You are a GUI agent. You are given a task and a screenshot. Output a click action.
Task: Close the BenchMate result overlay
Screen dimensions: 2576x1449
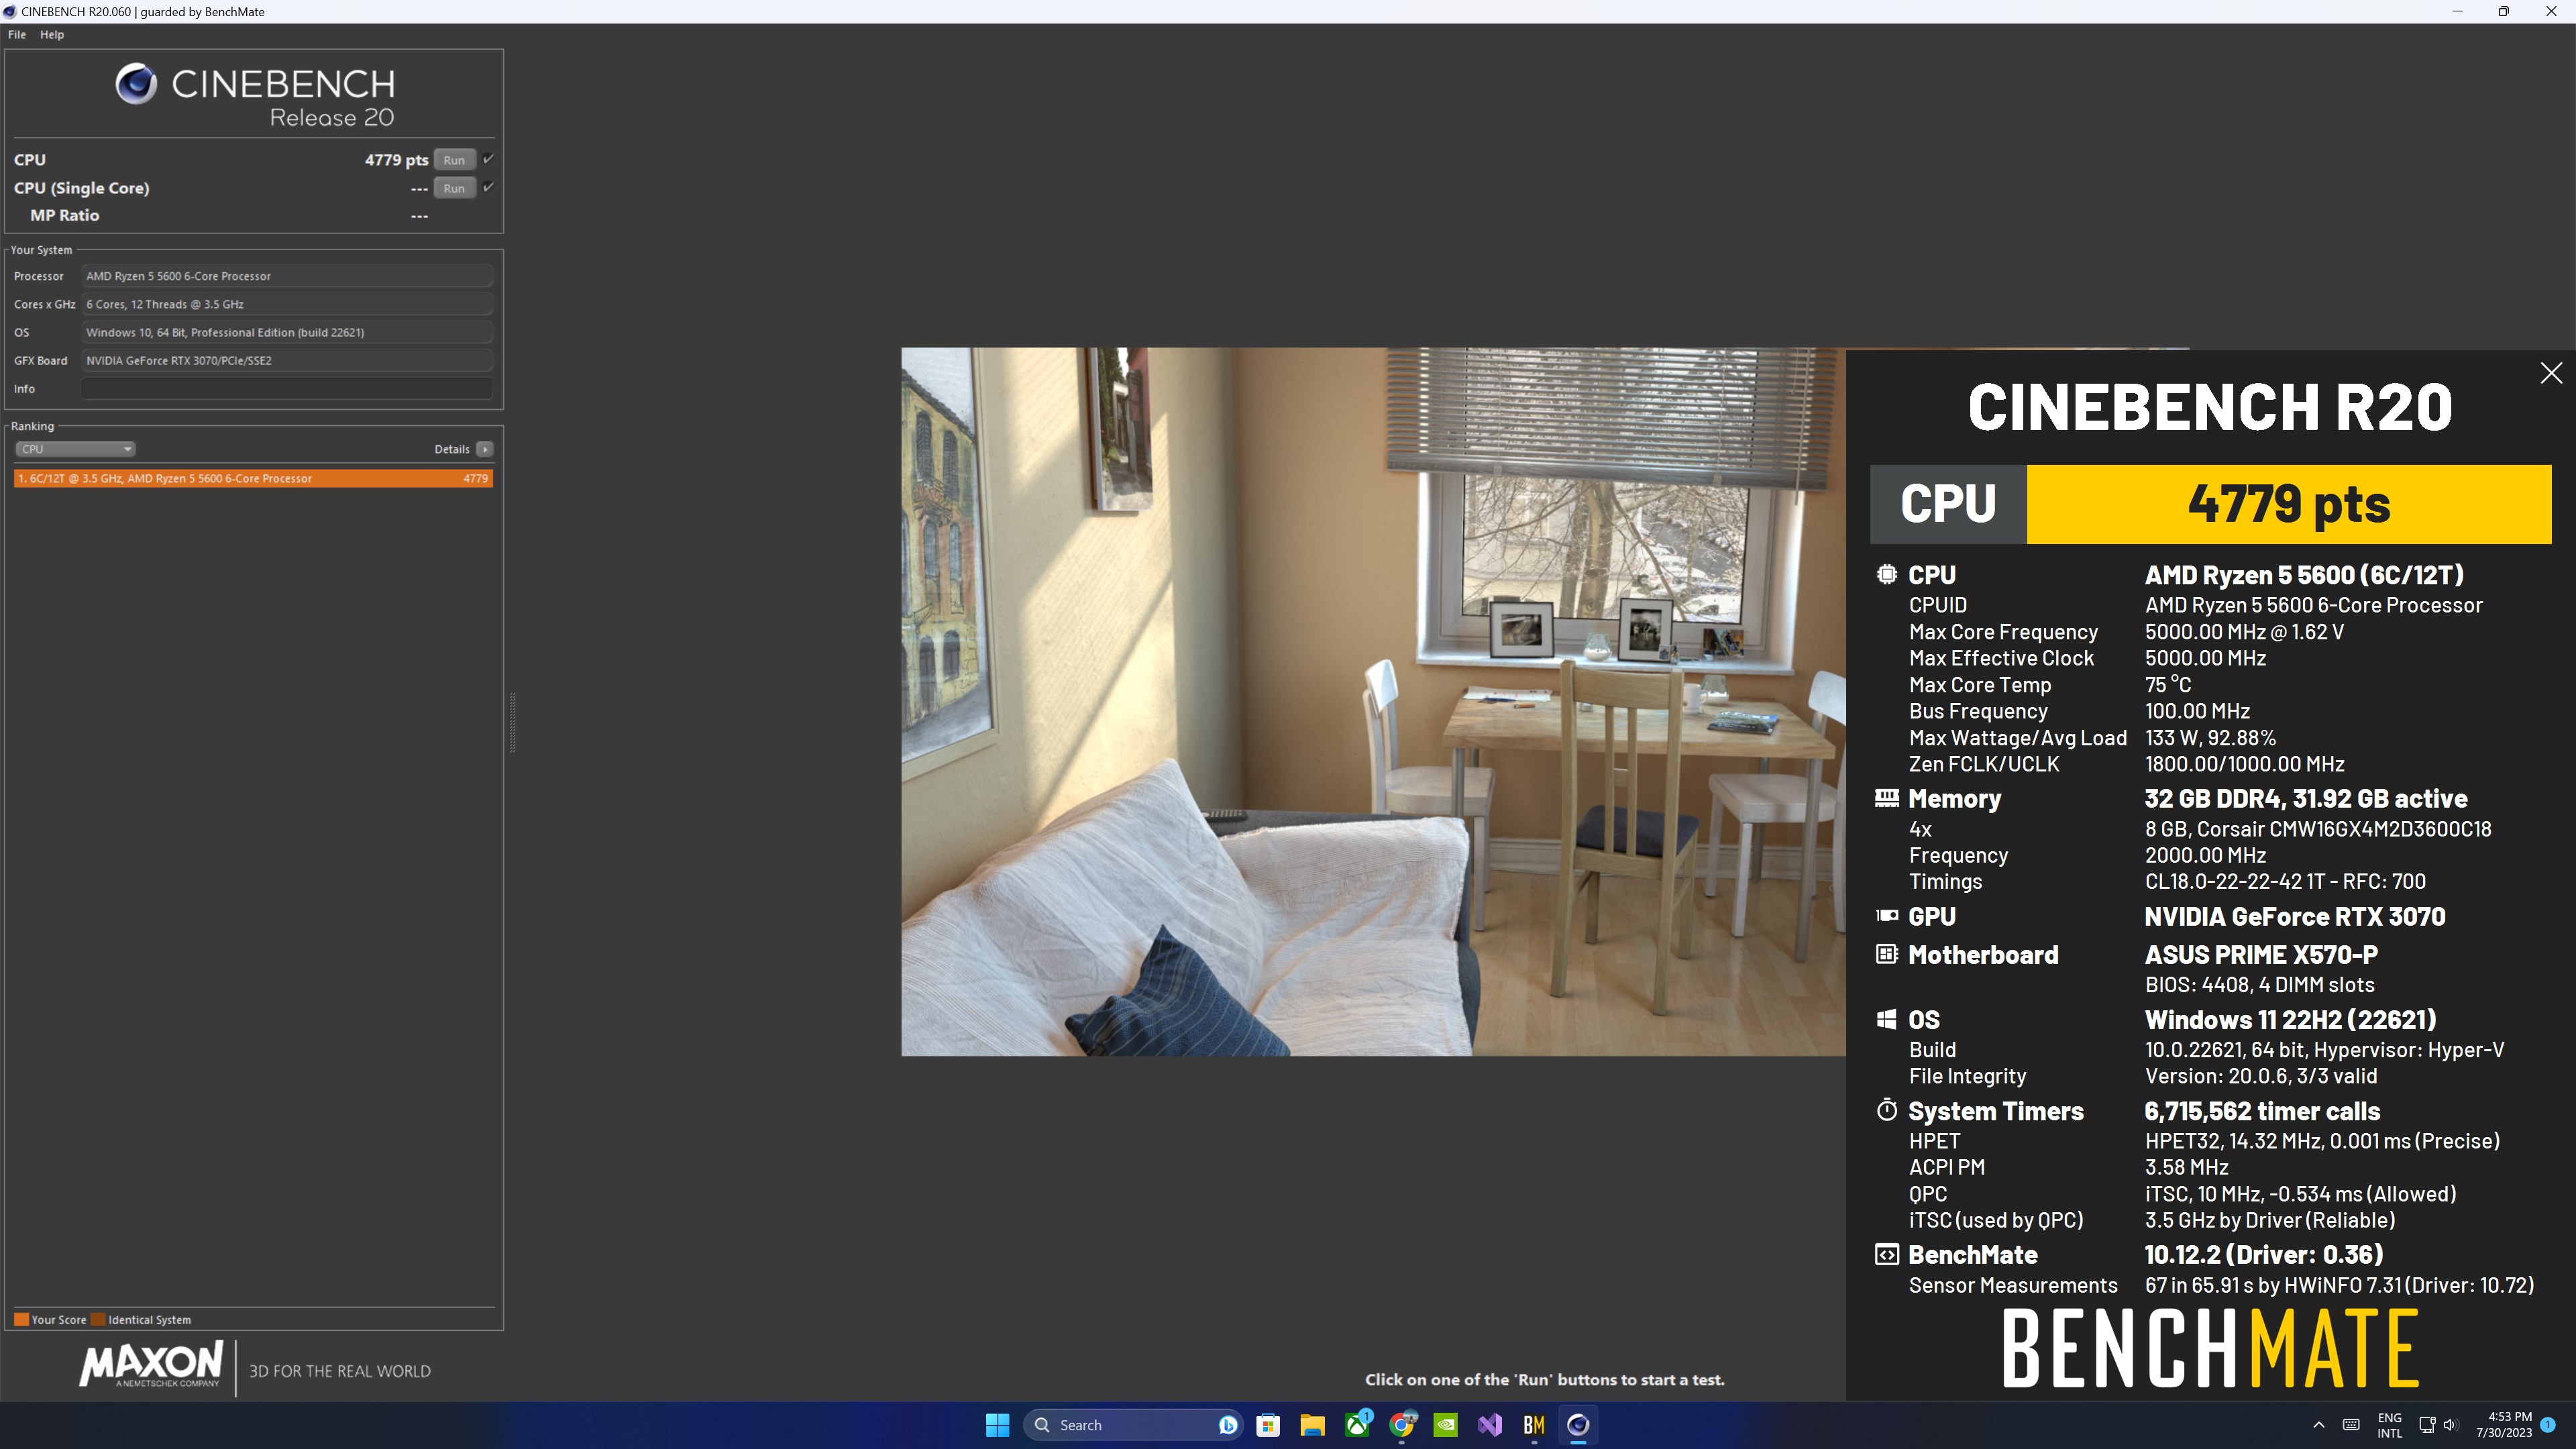[x=2551, y=373]
